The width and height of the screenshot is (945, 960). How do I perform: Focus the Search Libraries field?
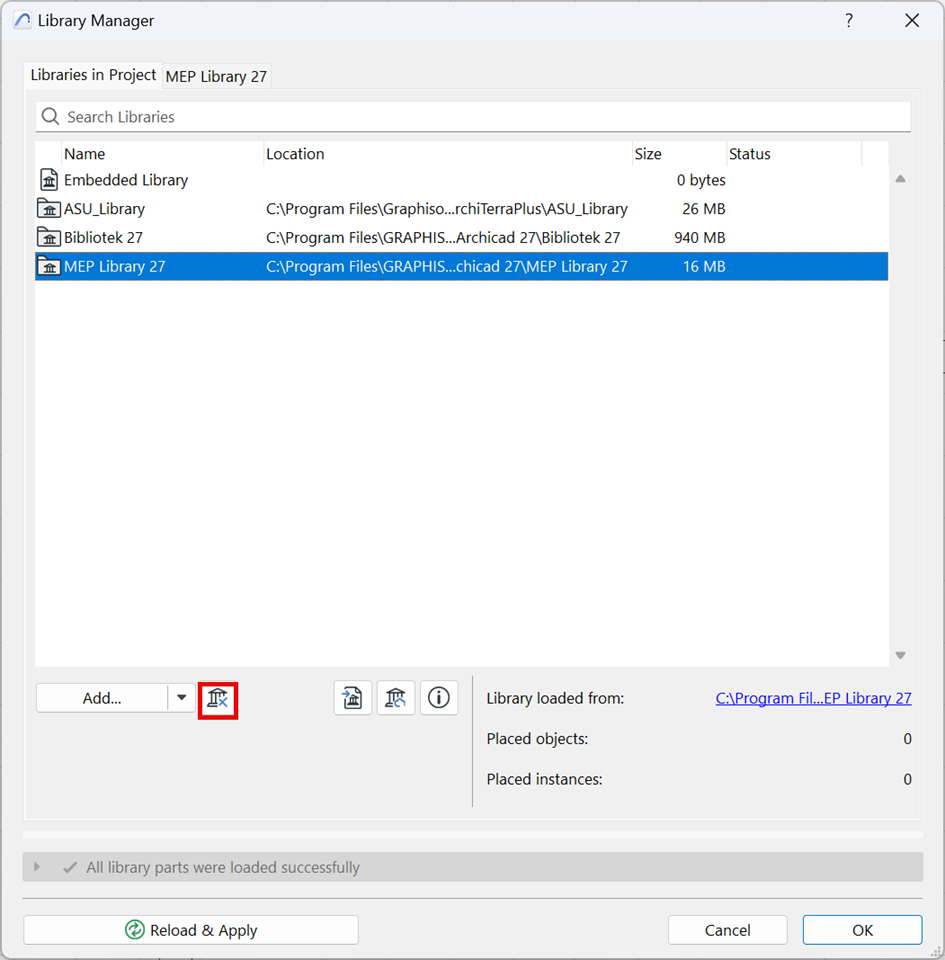coord(473,116)
